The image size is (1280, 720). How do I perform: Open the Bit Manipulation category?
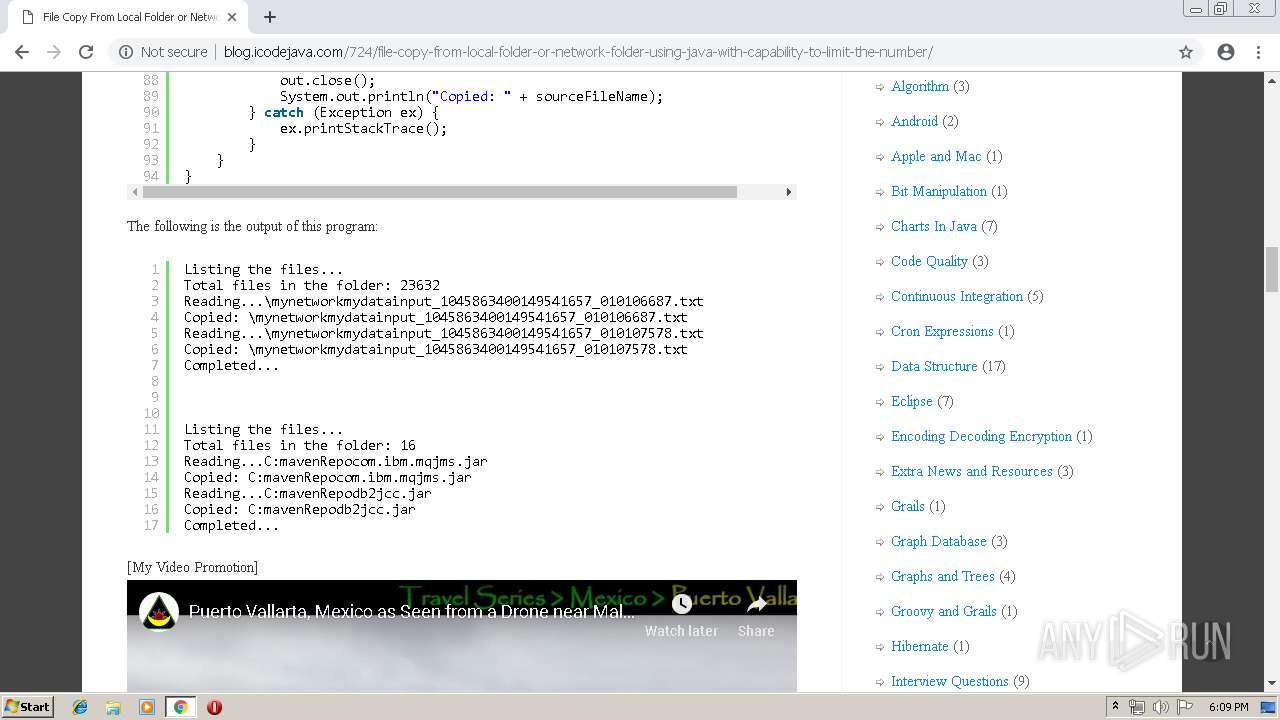(939, 191)
